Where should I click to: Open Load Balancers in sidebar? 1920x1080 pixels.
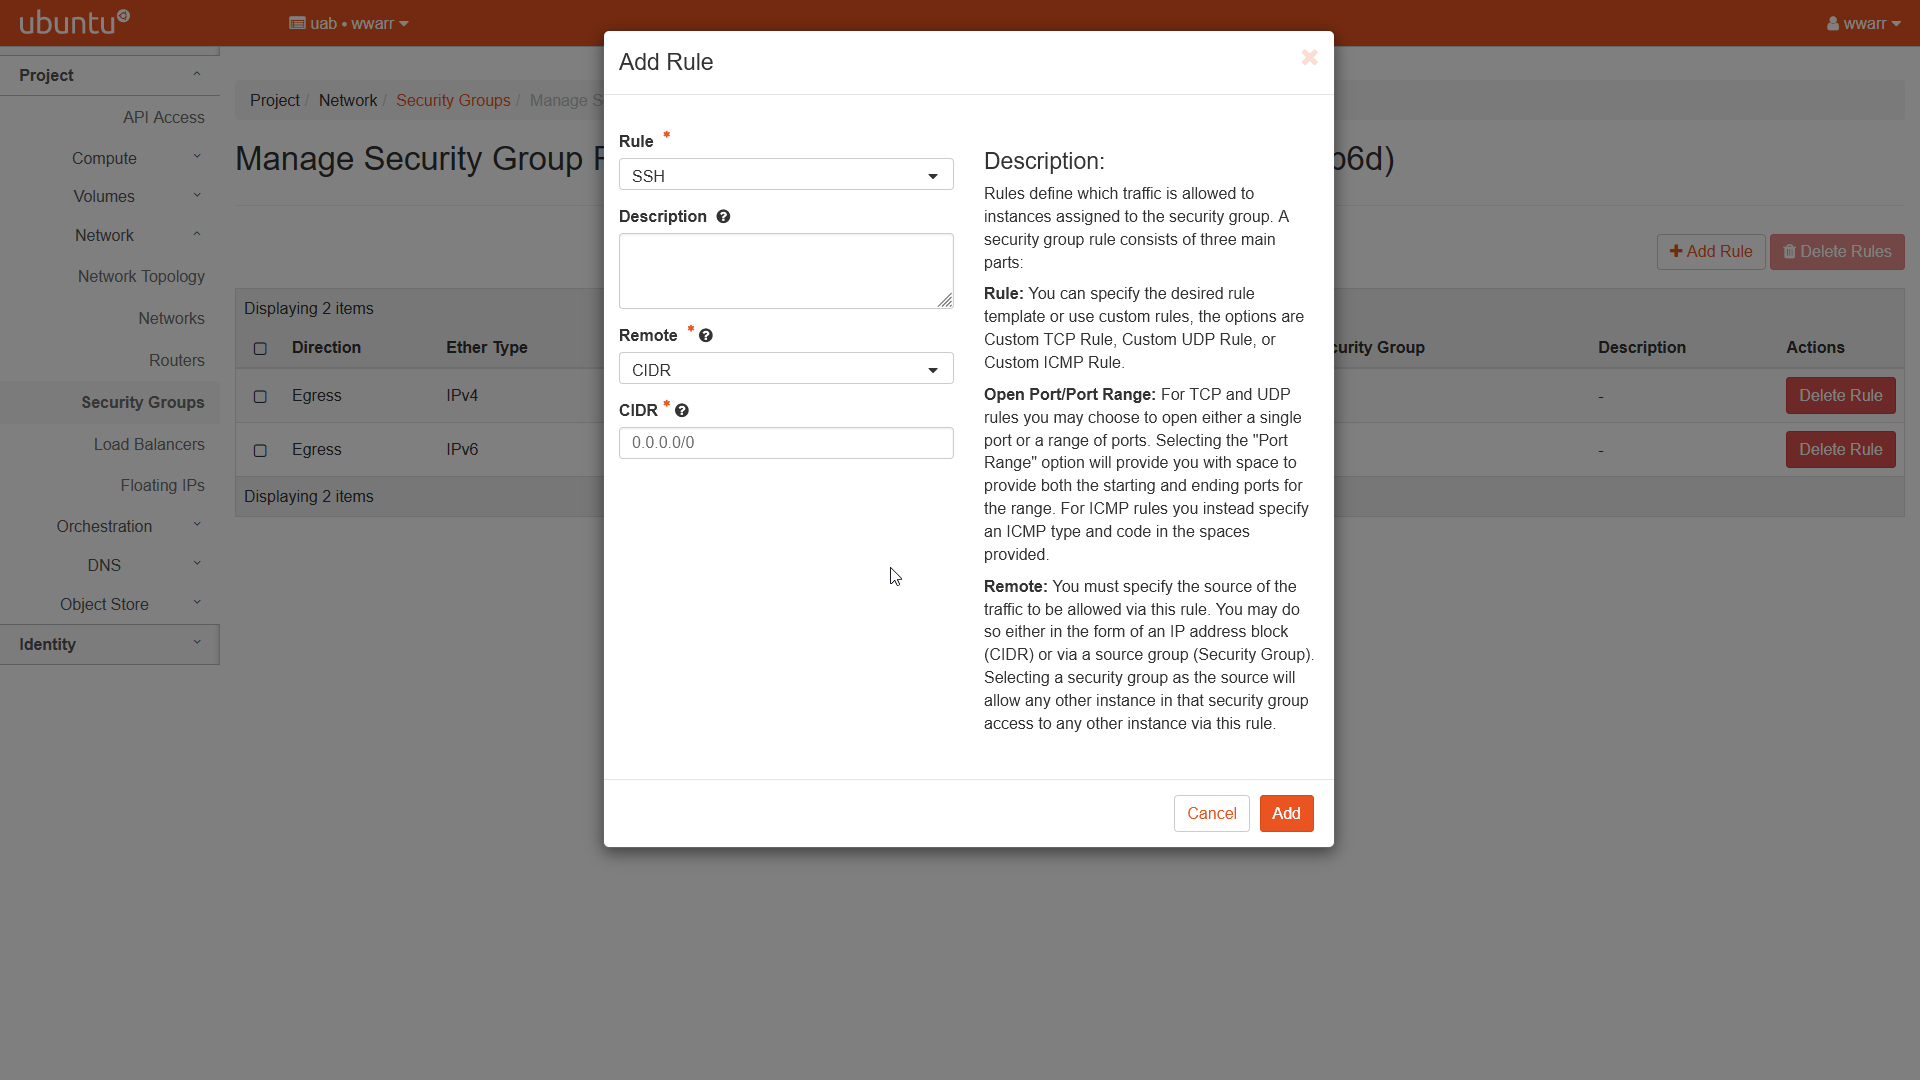tap(149, 444)
